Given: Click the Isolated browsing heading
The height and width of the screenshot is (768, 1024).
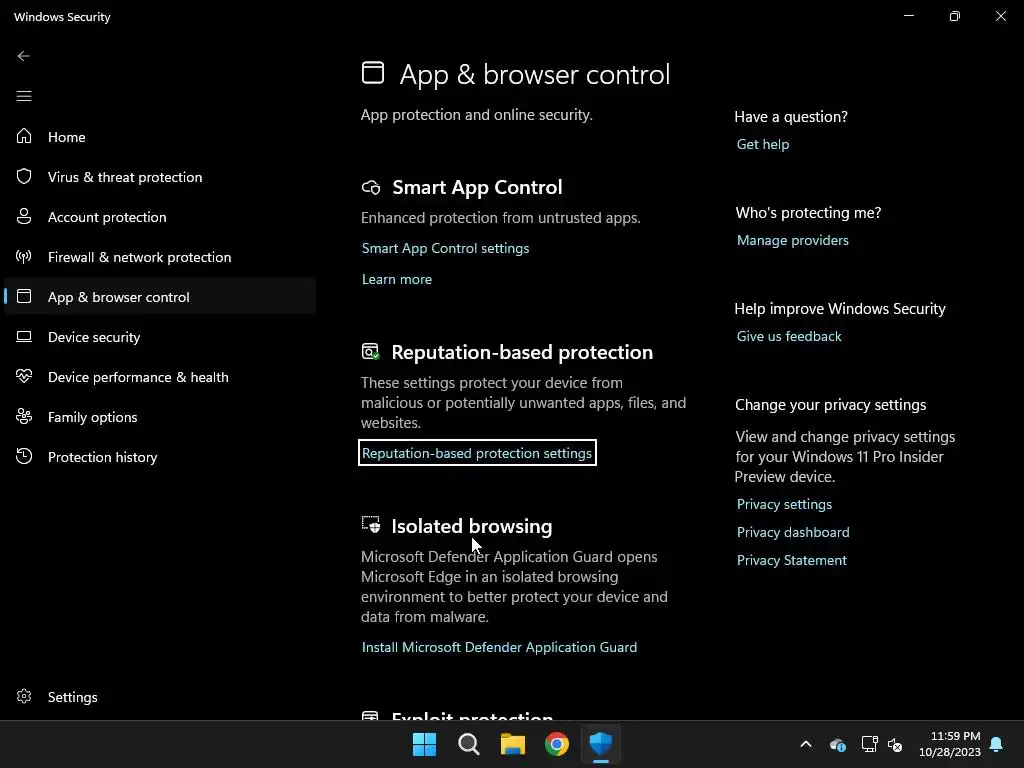Looking at the screenshot, I should 472,526.
